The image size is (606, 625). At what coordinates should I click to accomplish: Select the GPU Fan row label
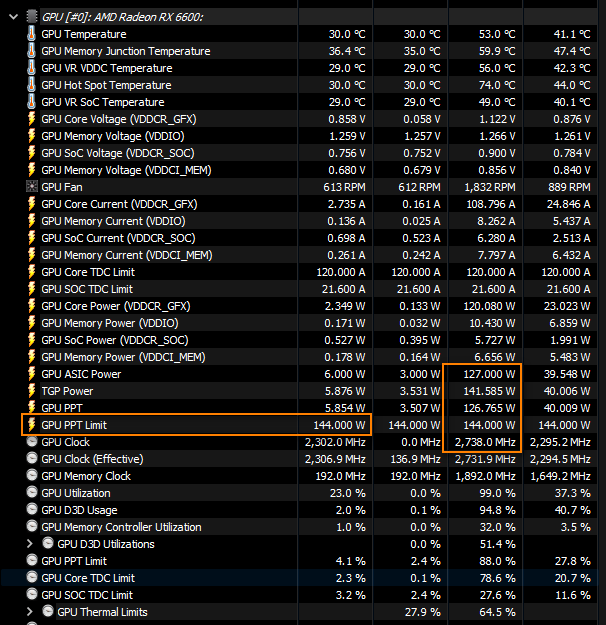tap(62, 187)
